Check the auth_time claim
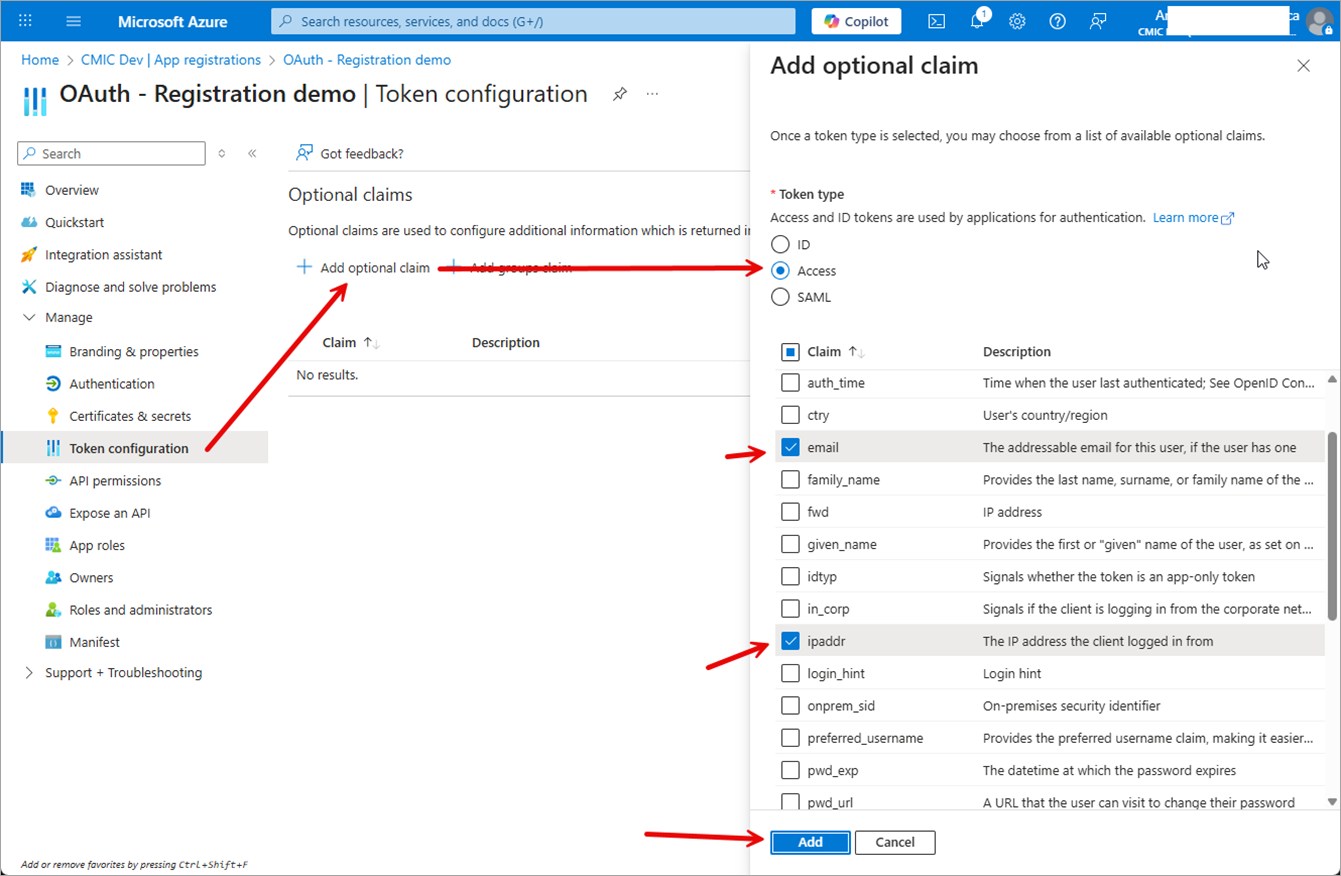 pos(790,382)
